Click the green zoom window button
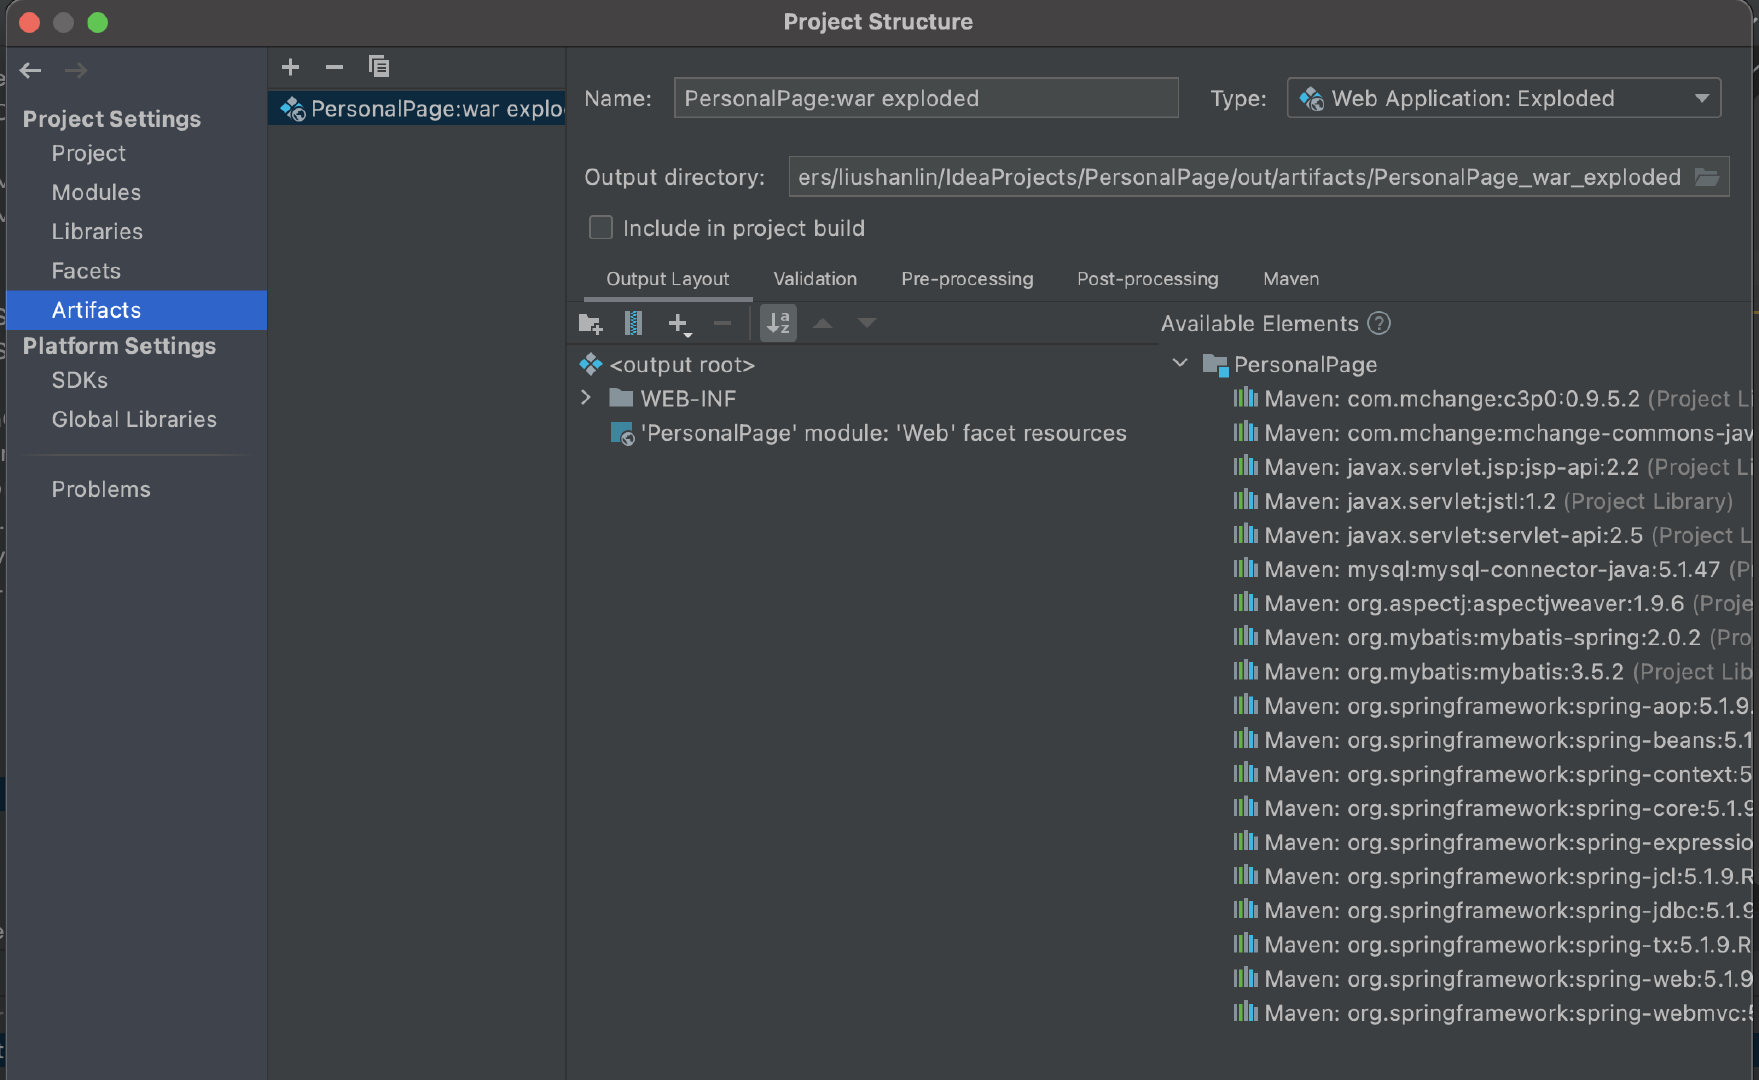This screenshot has width=1759, height=1080. point(97,22)
